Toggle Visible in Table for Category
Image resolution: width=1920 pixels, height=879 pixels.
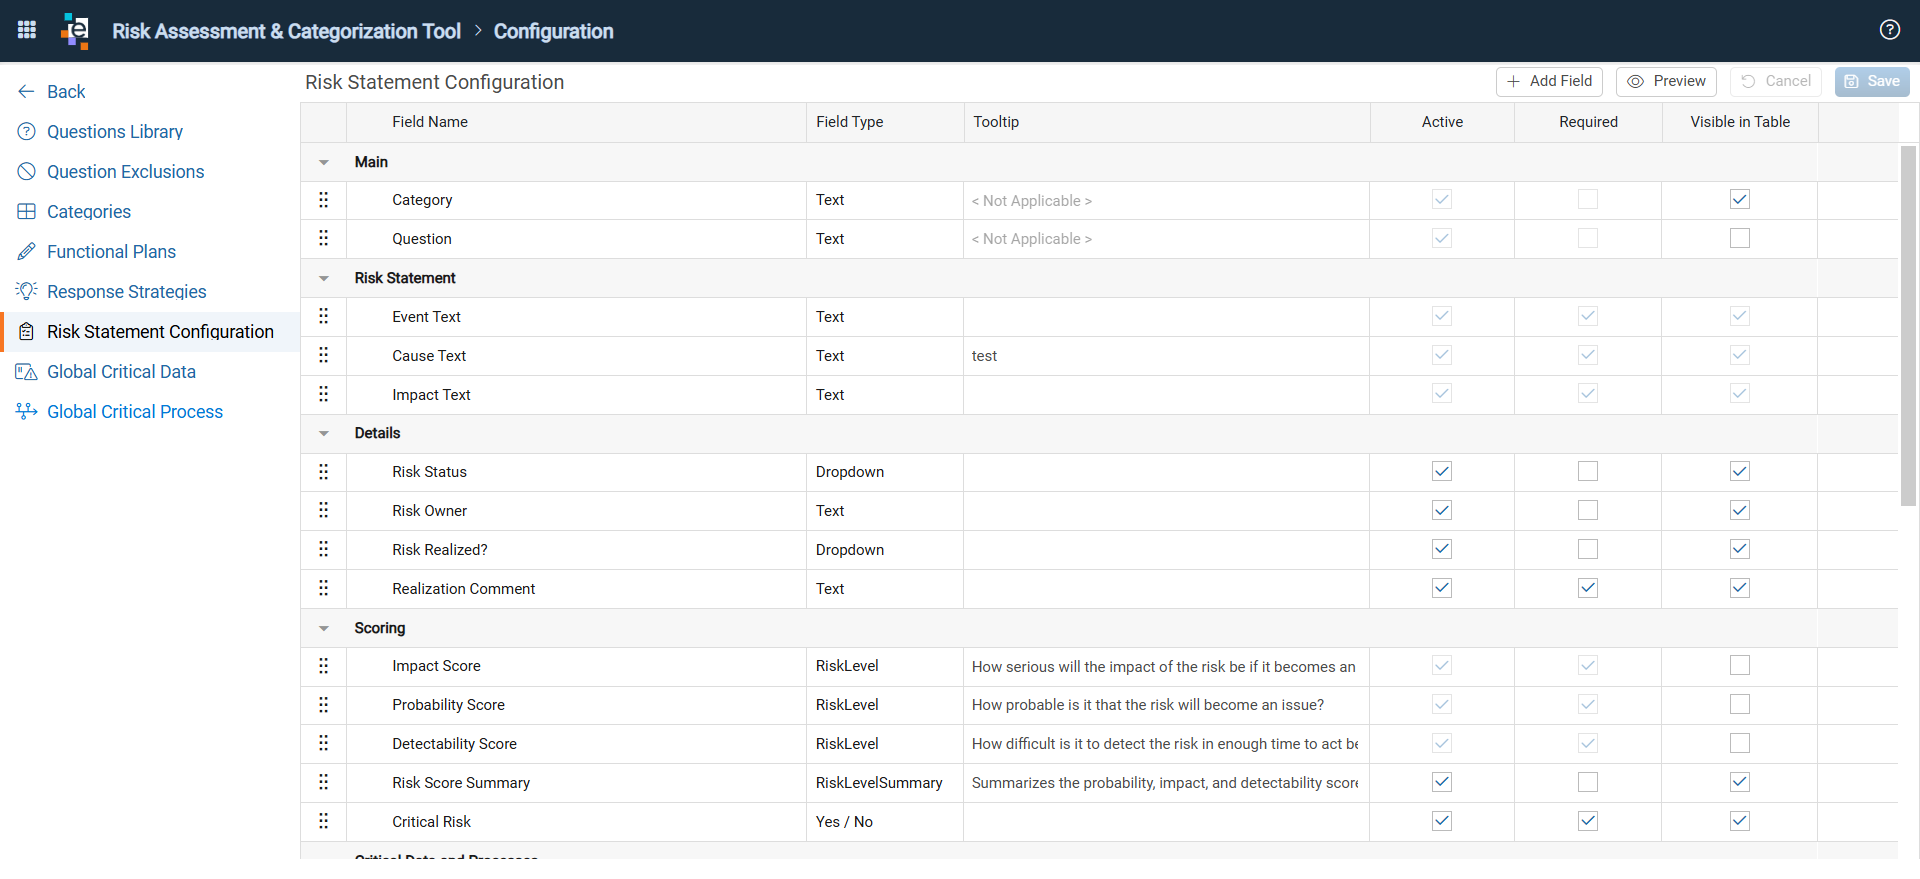pyautogui.click(x=1740, y=199)
